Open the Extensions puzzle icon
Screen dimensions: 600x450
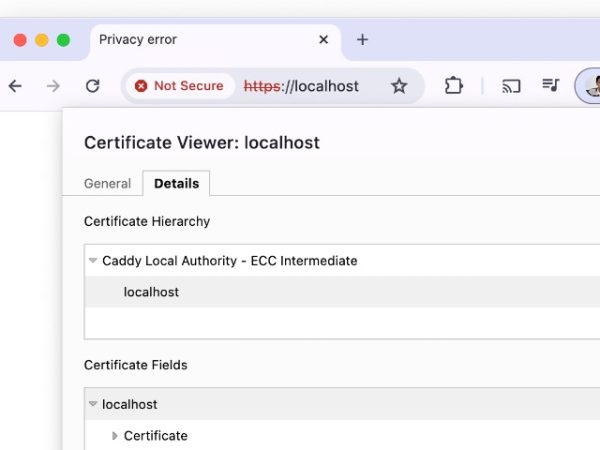pyautogui.click(x=453, y=86)
